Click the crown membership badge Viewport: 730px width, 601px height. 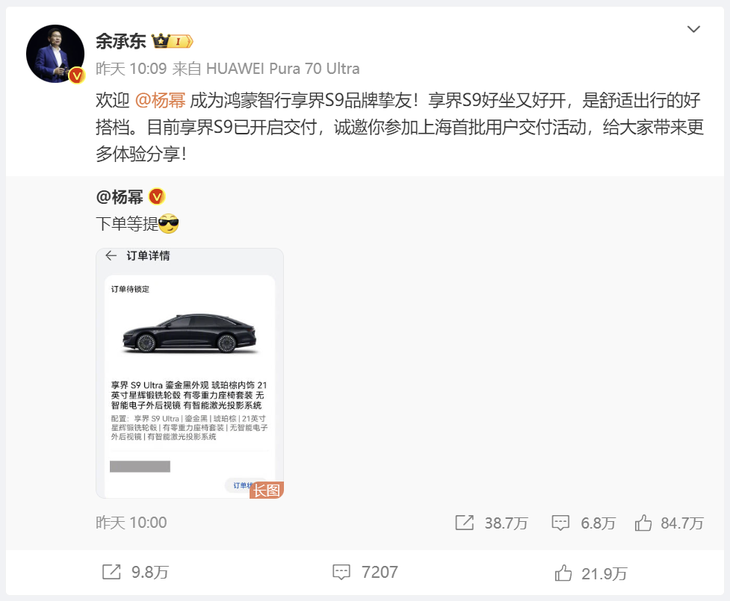point(172,41)
